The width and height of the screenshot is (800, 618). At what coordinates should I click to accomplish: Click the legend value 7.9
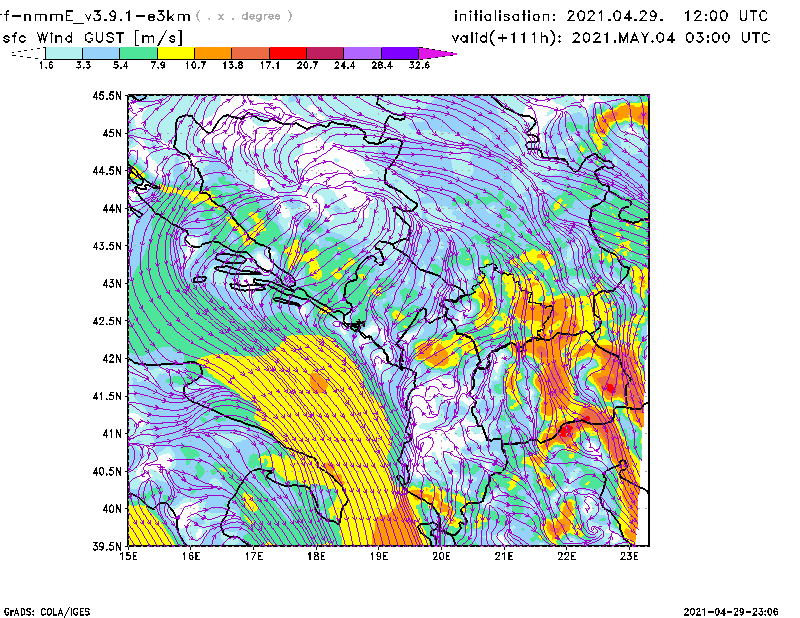click(158, 65)
